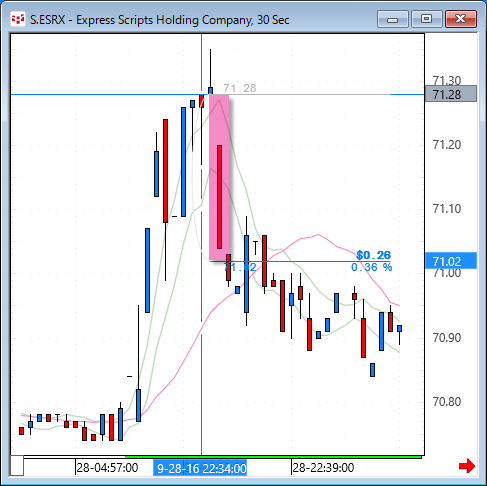Viewport: 487px width, 486px height.
Task: Click the chart application icon in title bar
Action: point(18,19)
